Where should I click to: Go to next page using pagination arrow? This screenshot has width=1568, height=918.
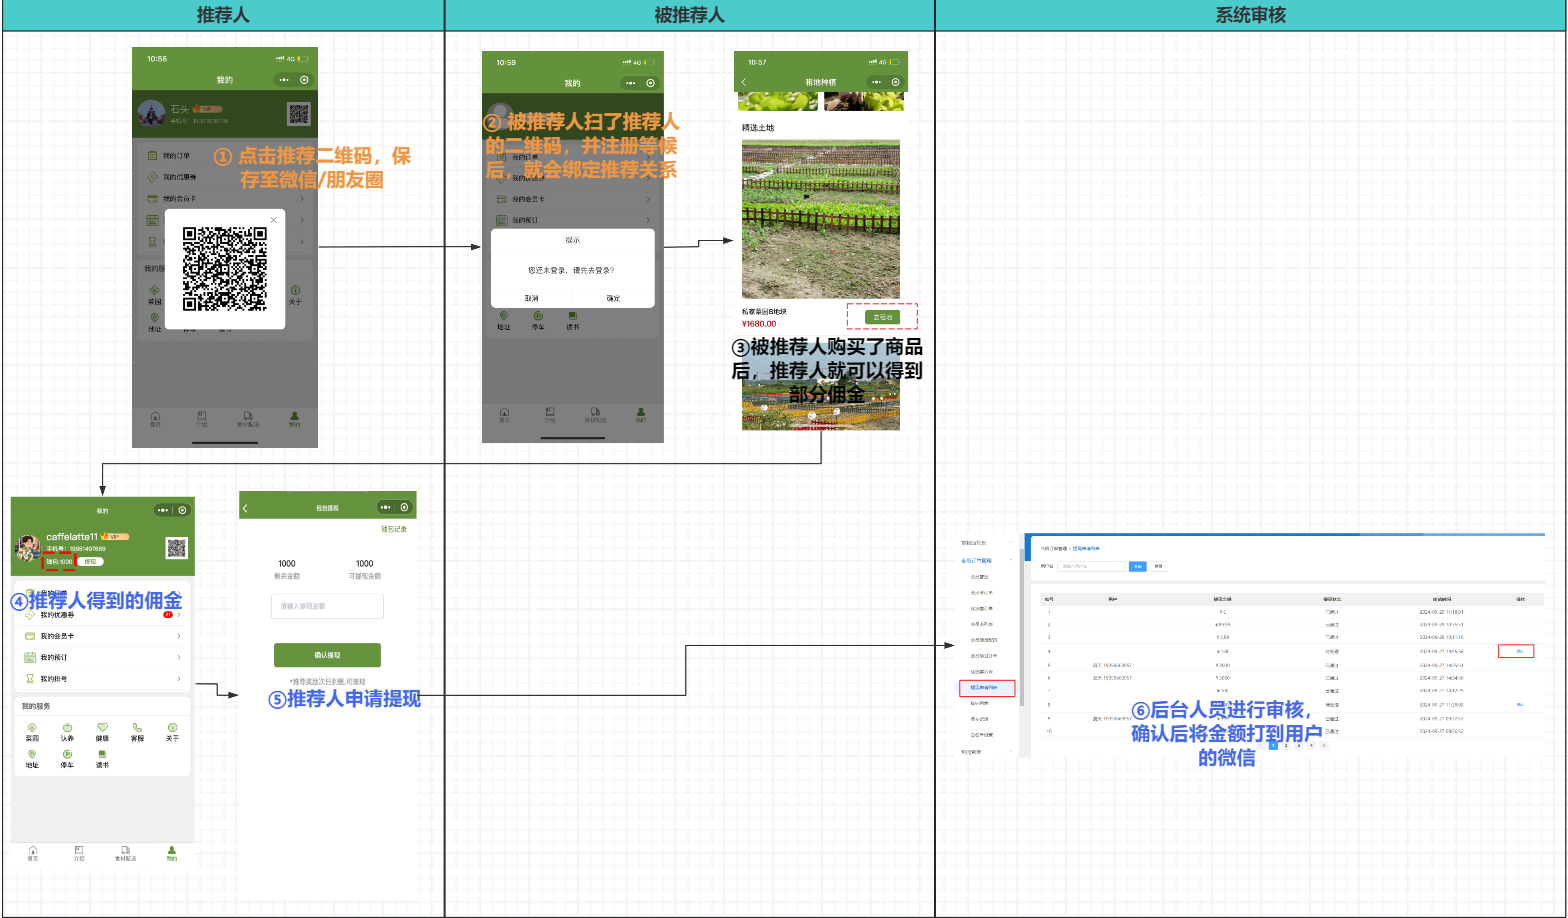pos(1324,745)
